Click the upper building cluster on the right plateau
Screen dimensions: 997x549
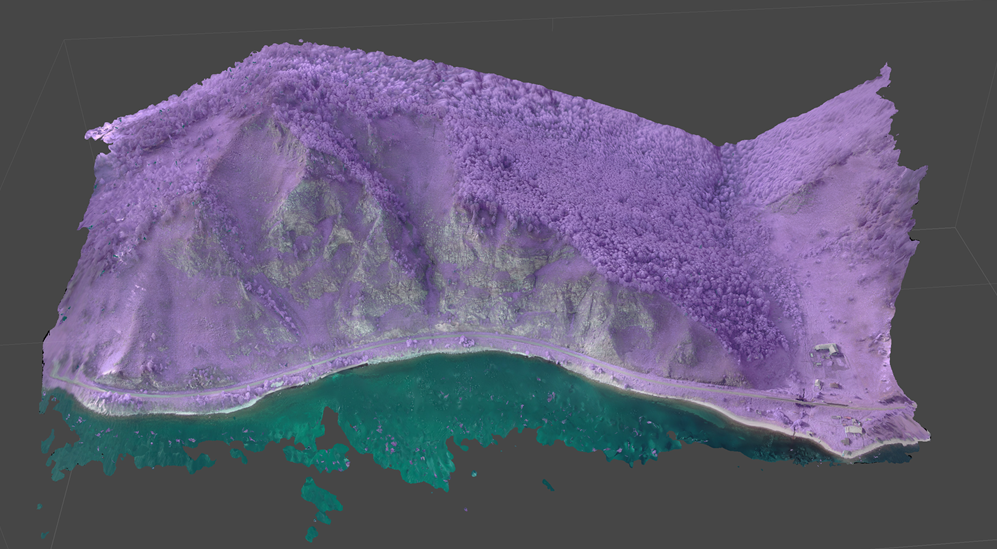826,350
